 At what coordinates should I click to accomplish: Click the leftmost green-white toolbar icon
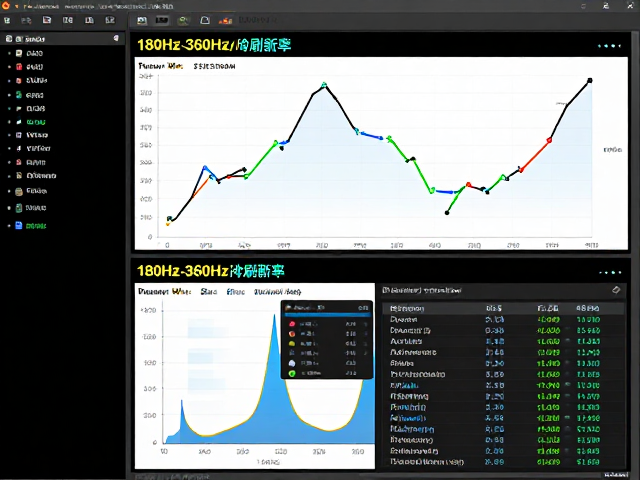pyautogui.click(x=7, y=20)
